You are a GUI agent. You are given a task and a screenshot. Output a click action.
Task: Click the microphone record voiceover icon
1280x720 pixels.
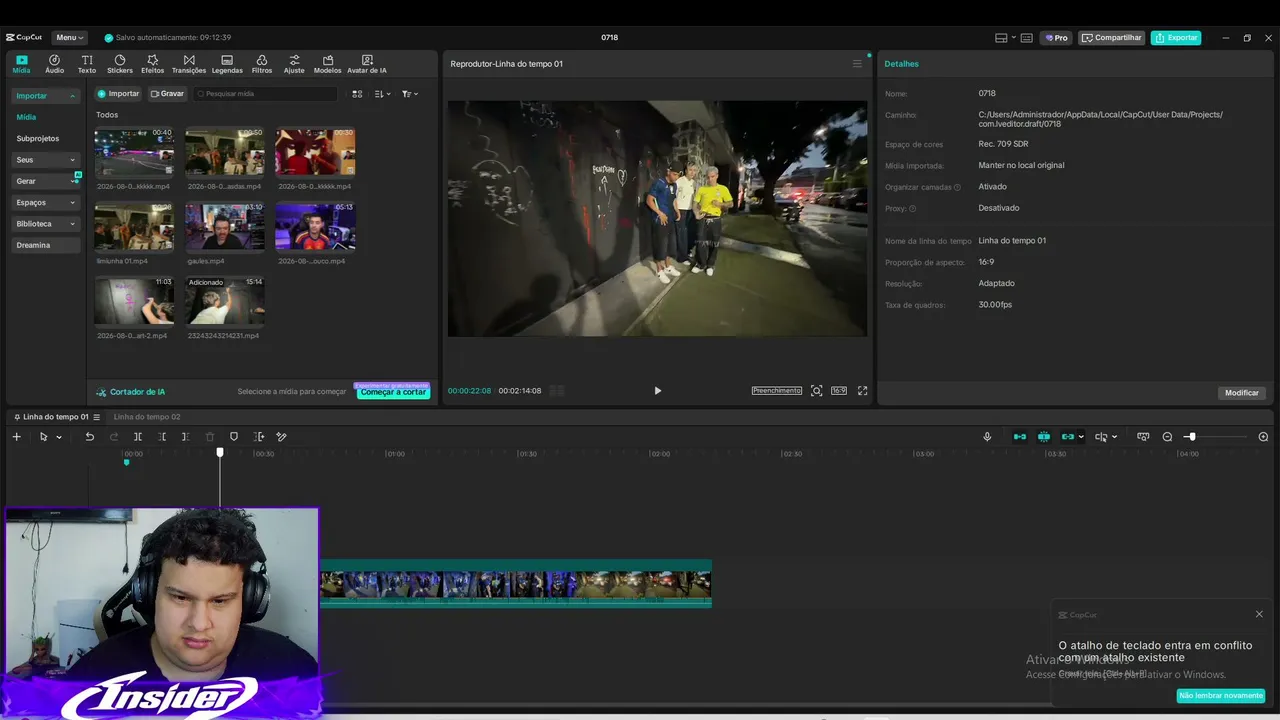tap(987, 437)
